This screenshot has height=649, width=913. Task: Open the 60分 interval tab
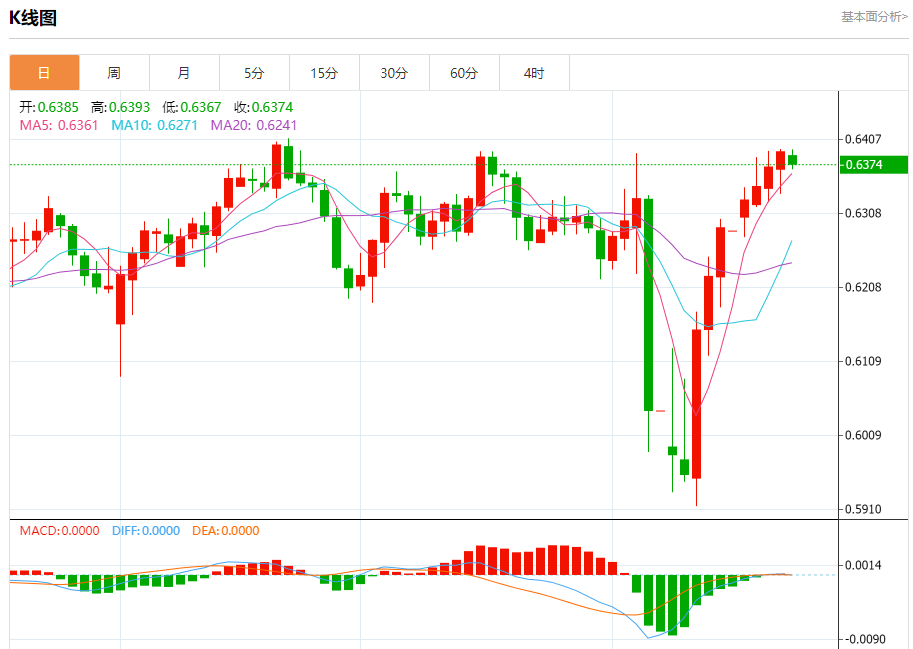tap(464, 73)
